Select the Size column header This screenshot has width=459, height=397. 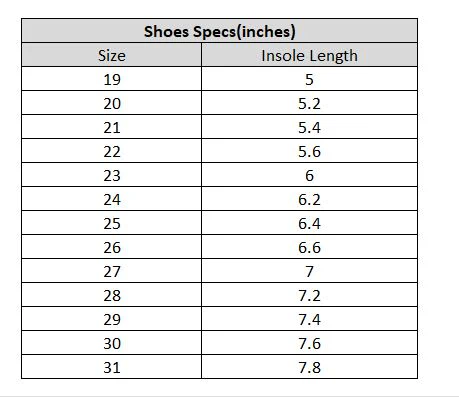[112, 55]
